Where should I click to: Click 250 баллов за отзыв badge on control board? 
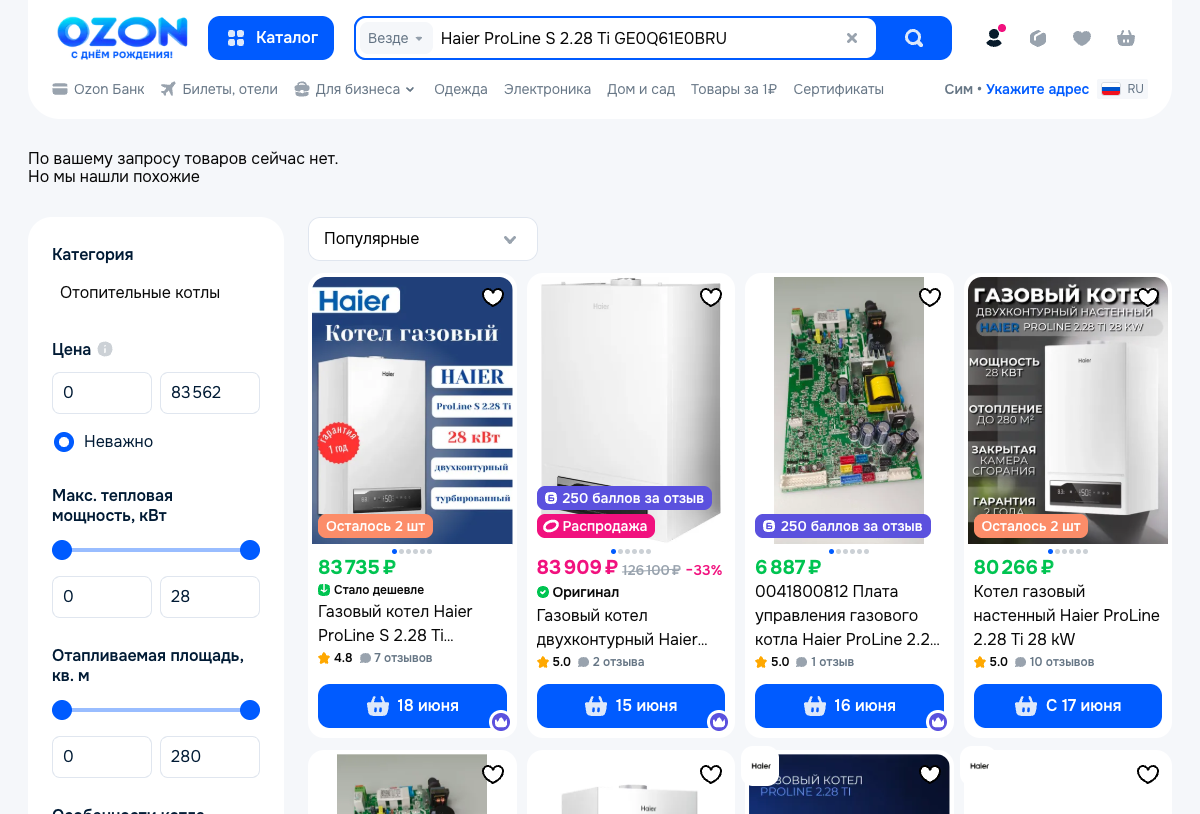(x=843, y=526)
